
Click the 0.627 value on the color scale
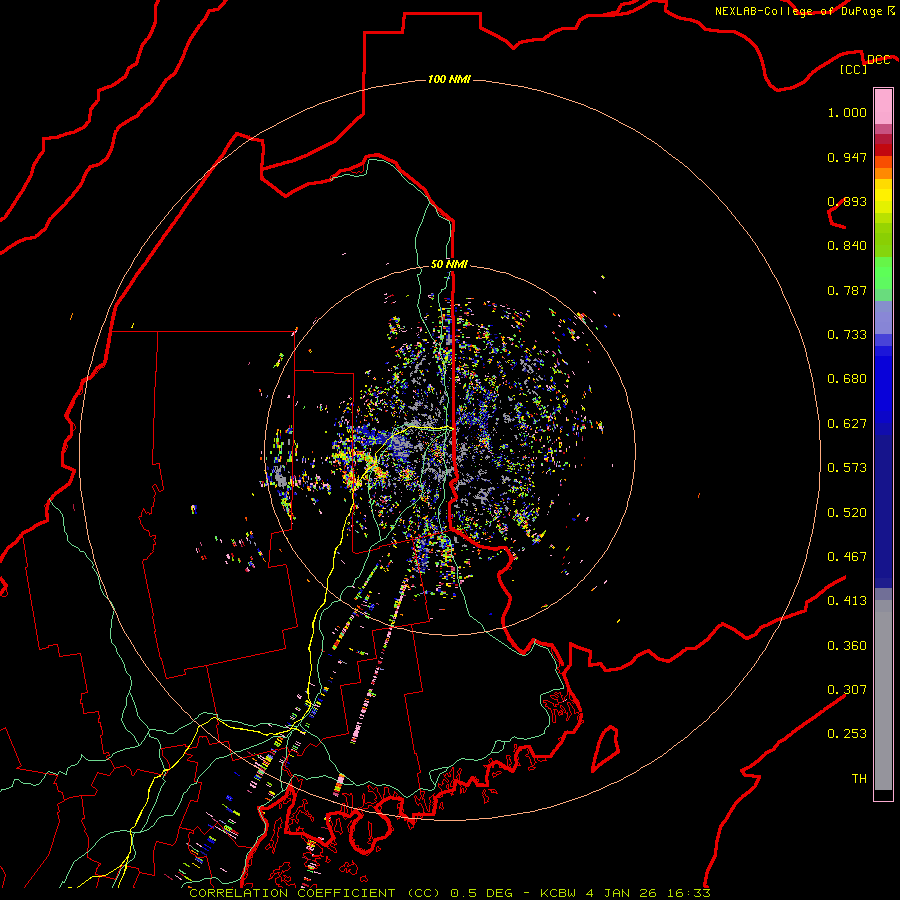pyautogui.click(x=847, y=424)
